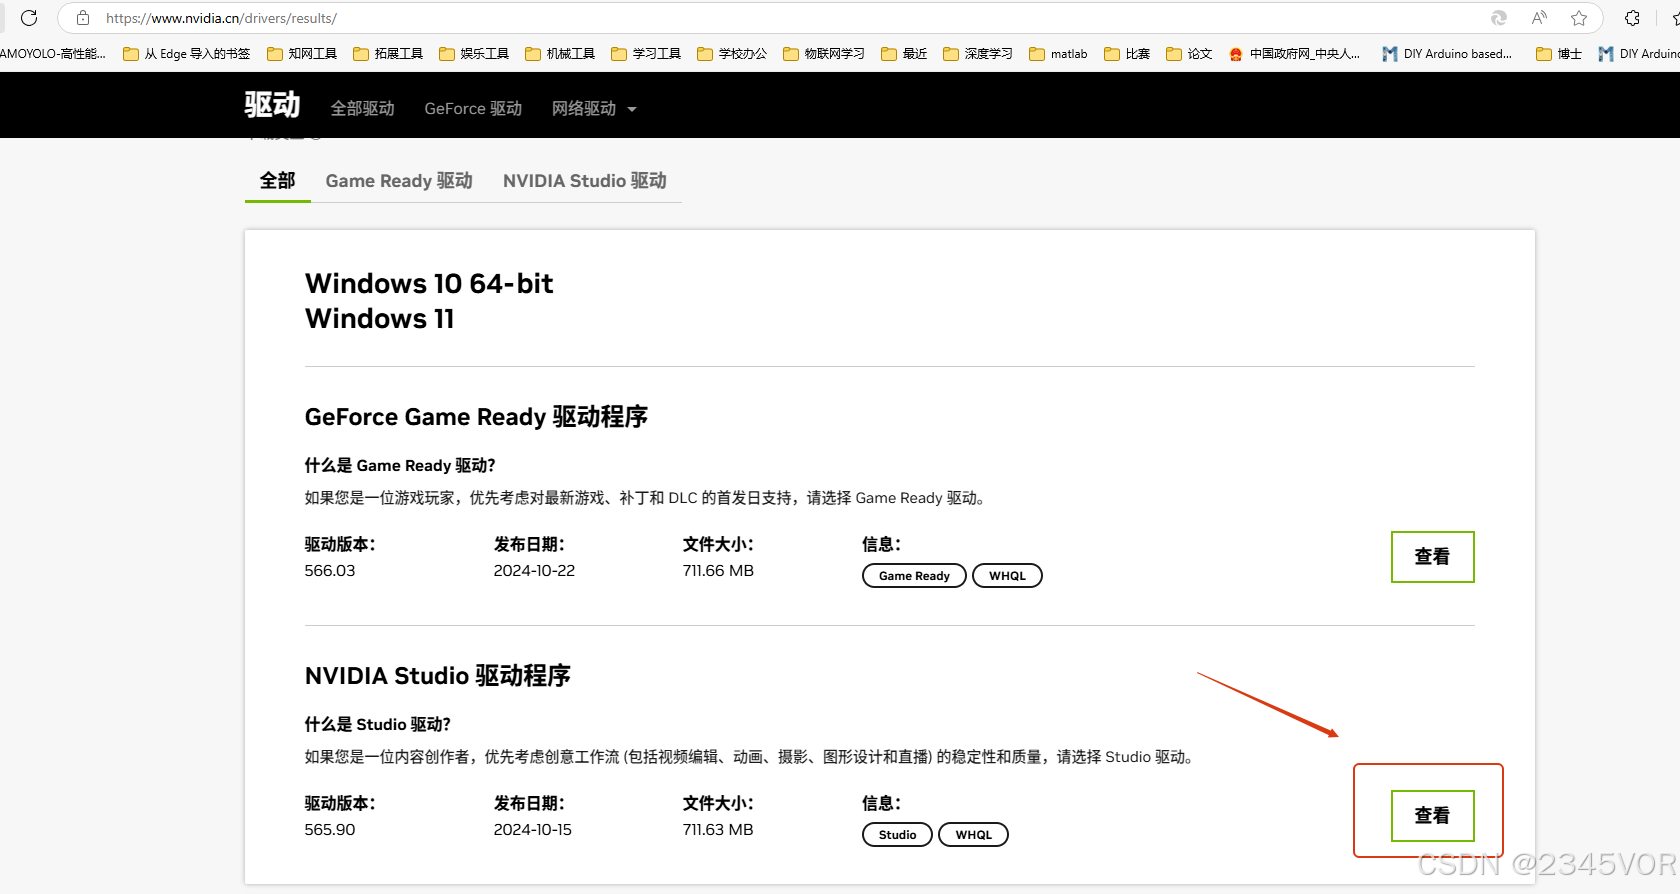Click the 什么是 Game Ready 驱动? text
This screenshot has width=1680, height=894.
coord(400,465)
